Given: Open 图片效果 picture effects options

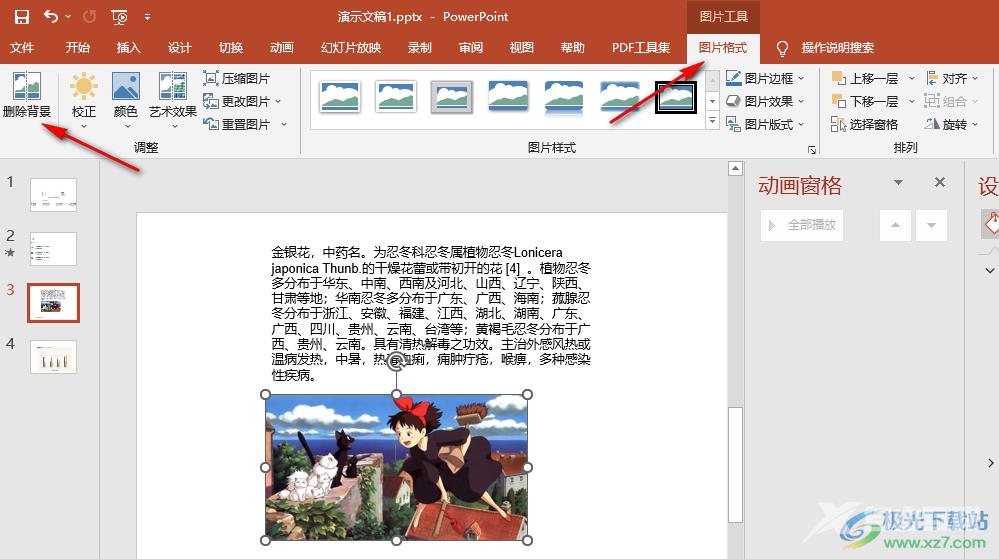Looking at the screenshot, I should [765, 101].
